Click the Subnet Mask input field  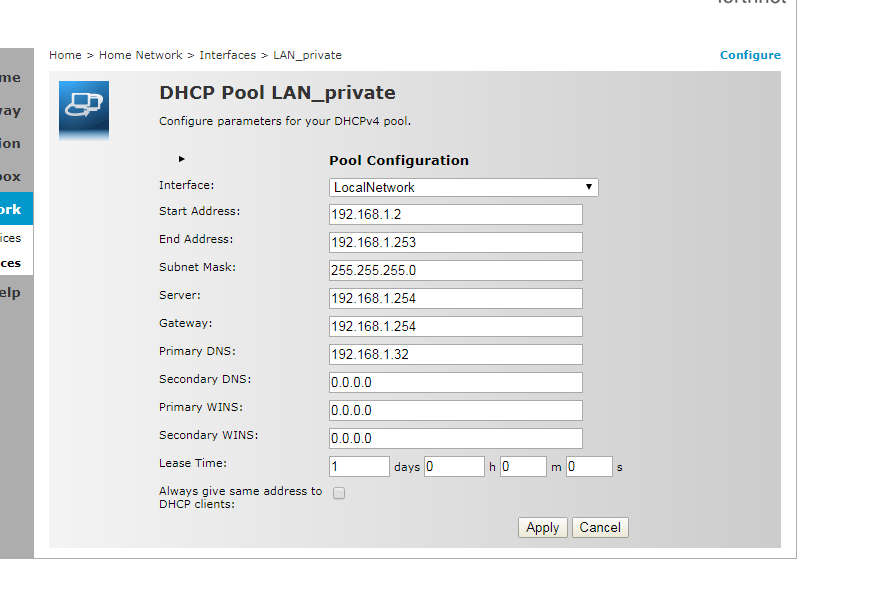pos(455,270)
